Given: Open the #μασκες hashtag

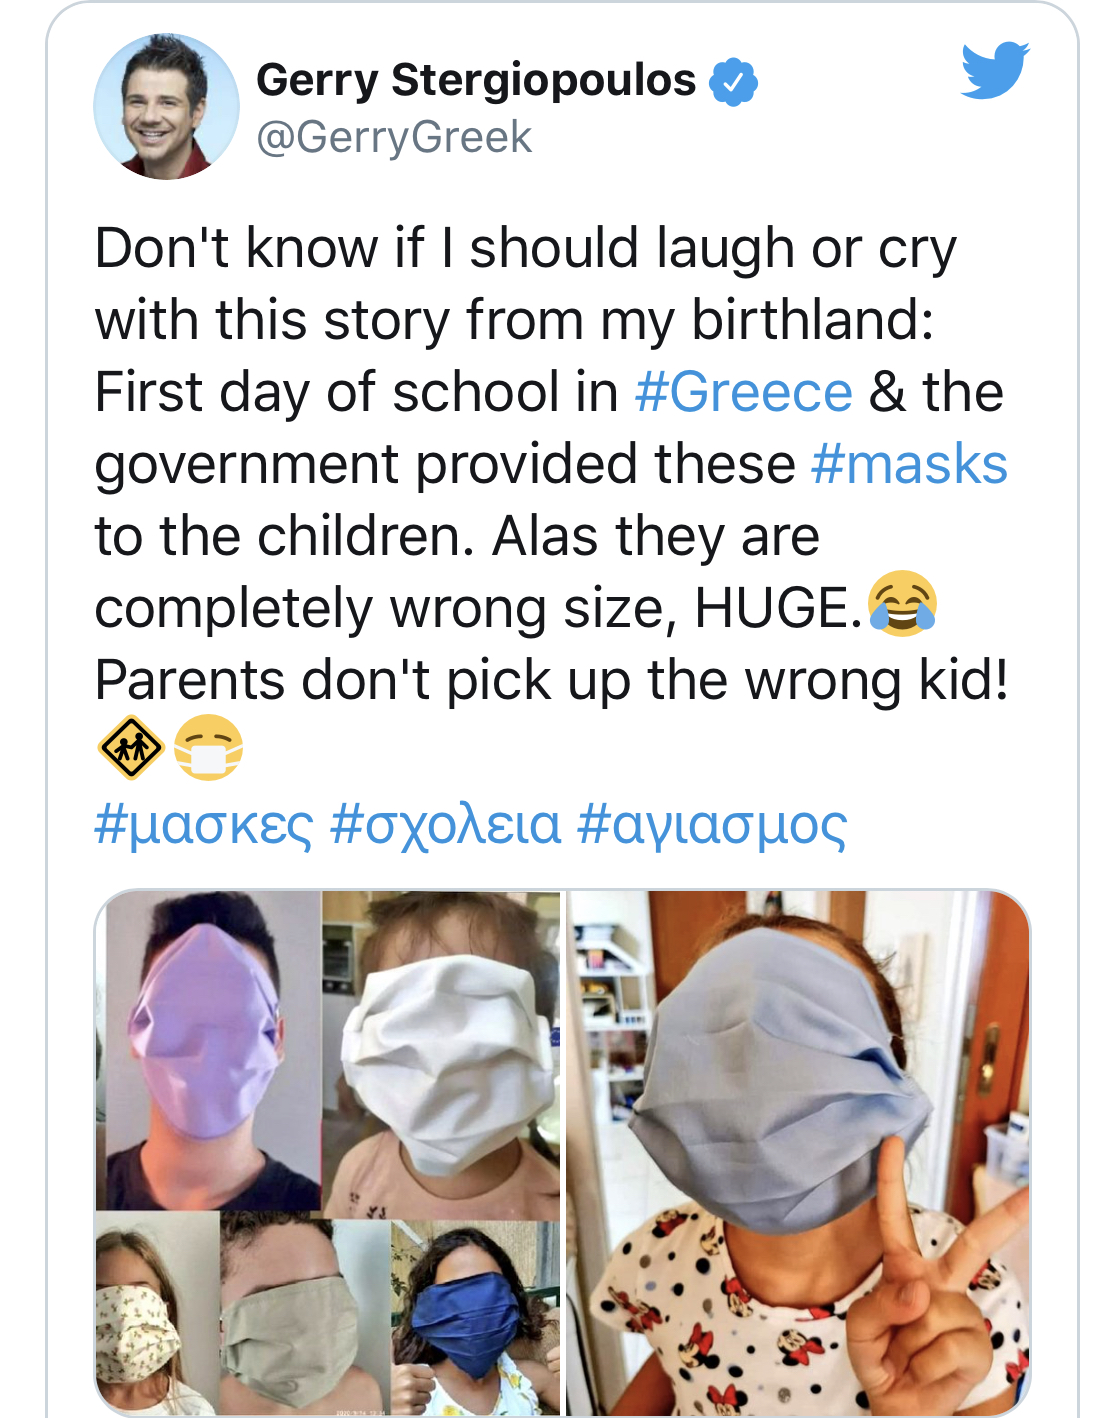Looking at the screenshot, I should pyautogui.click(x=204, y=824).
